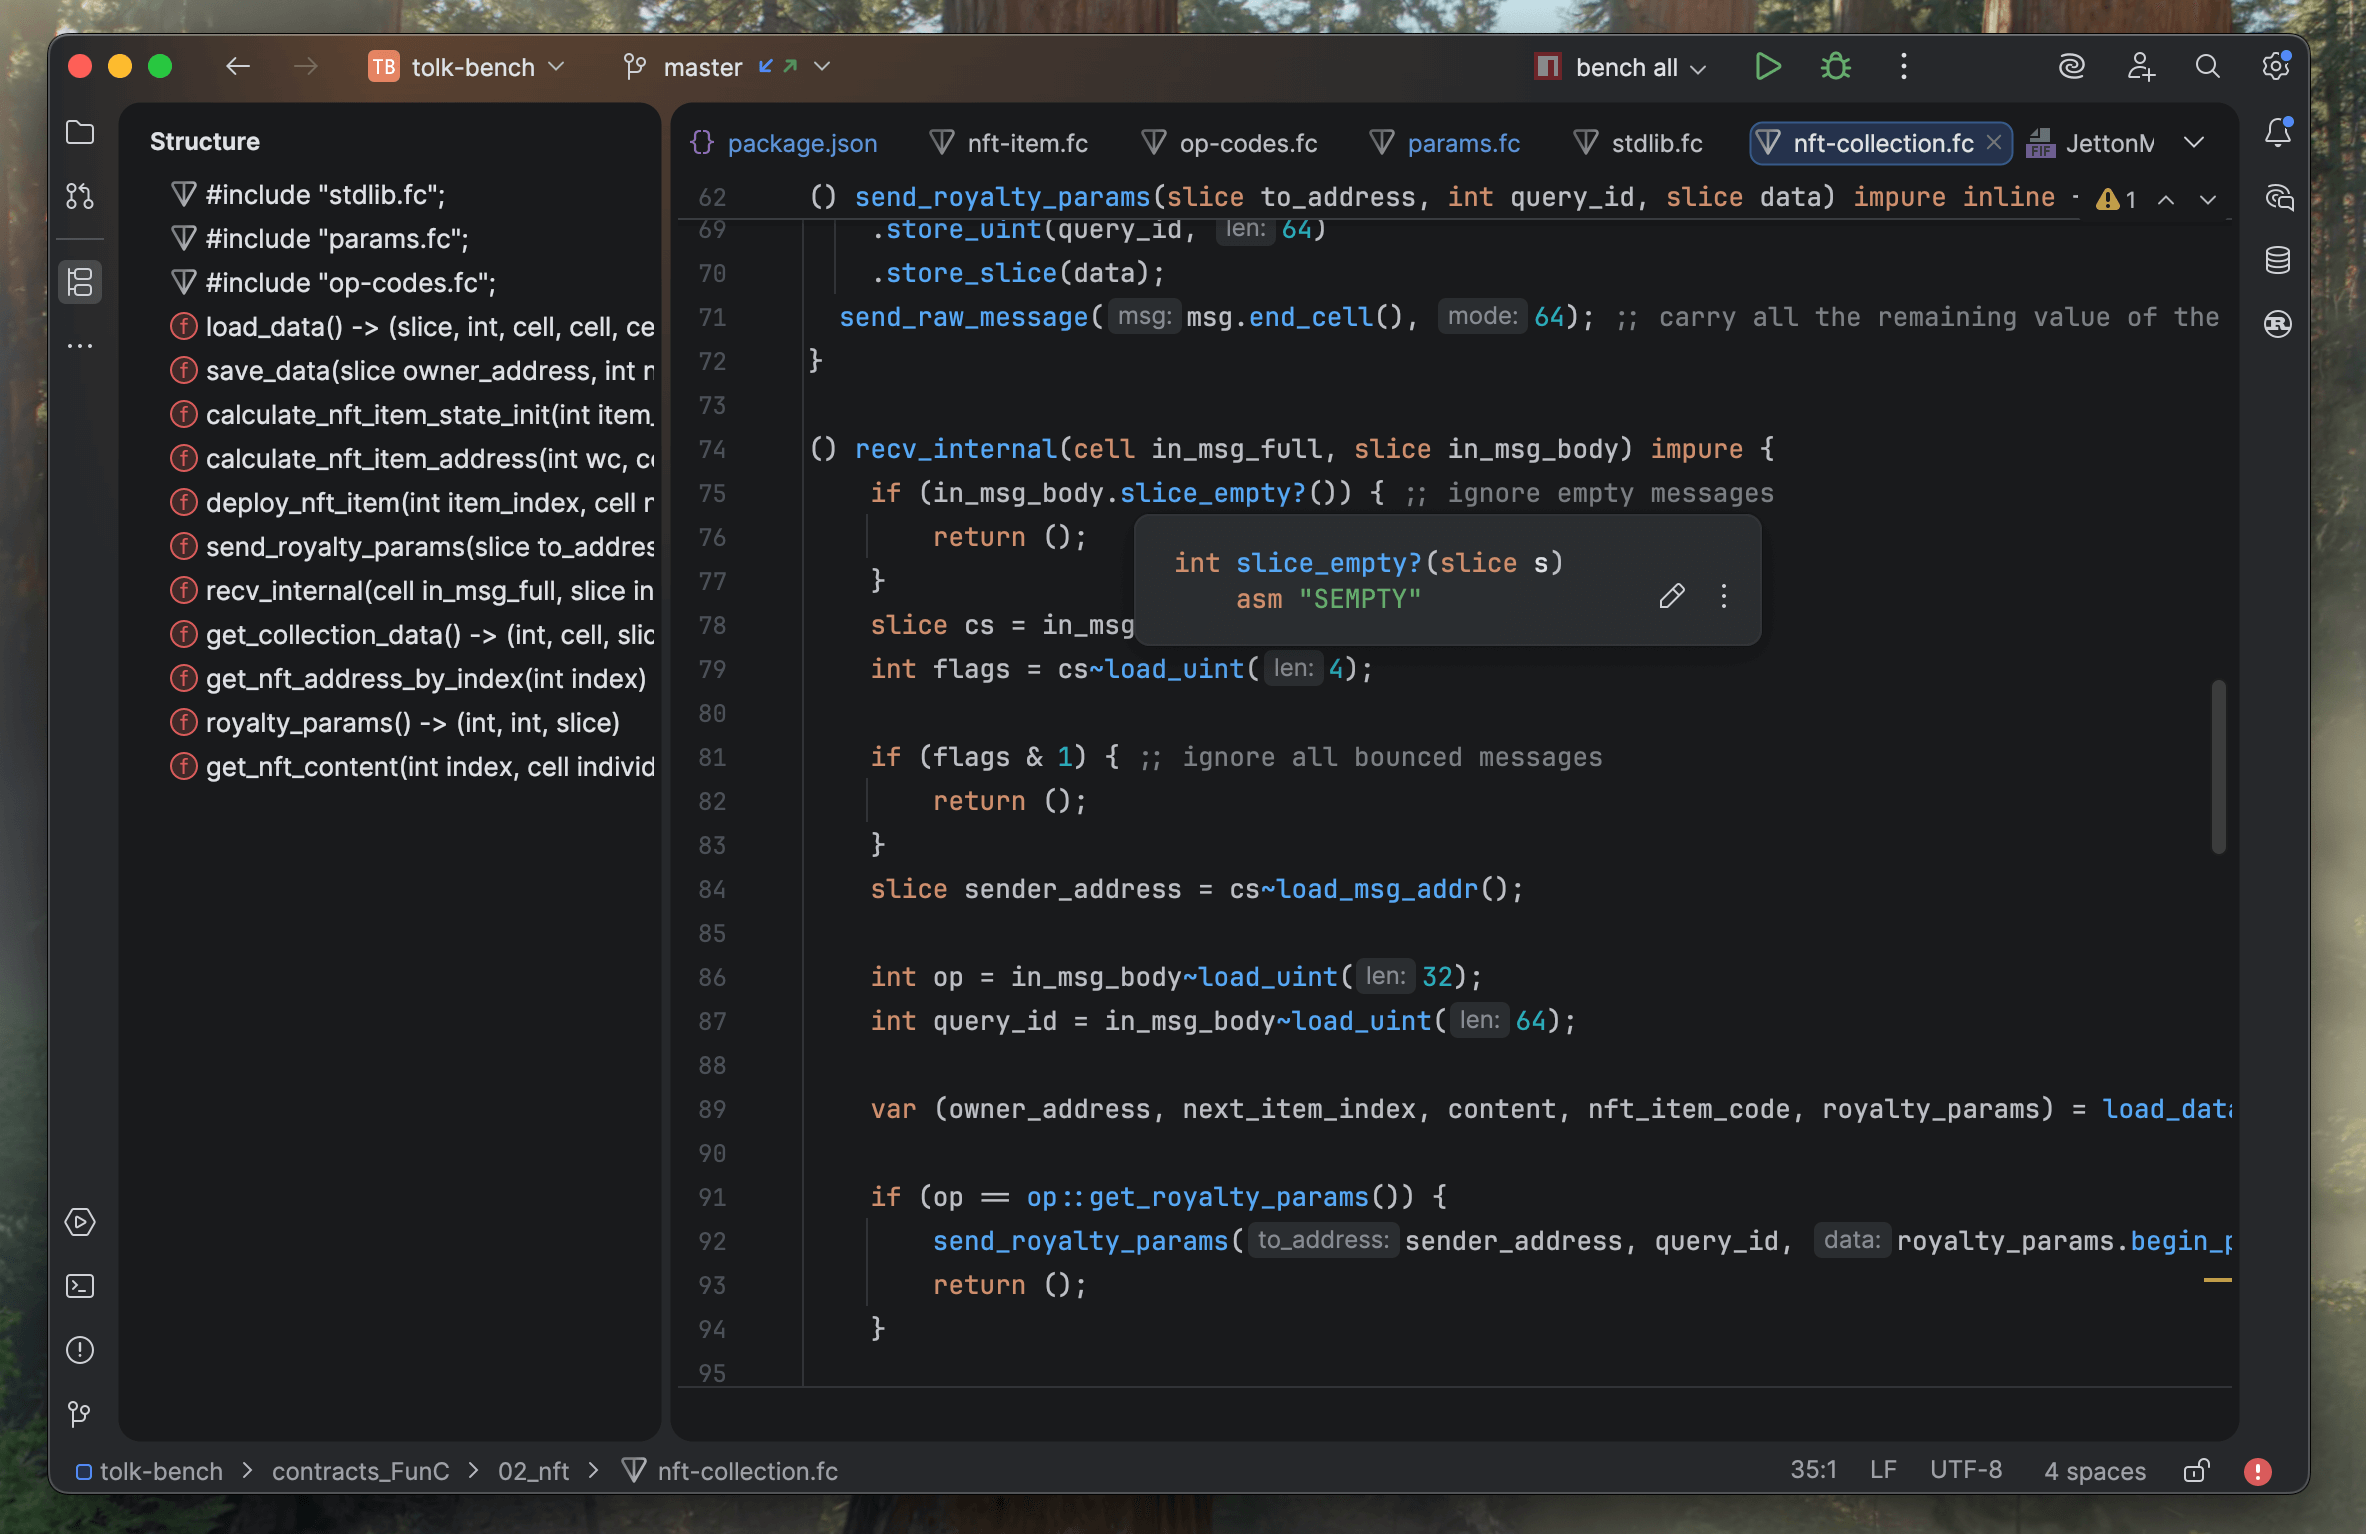Click contracts_FunC in breadcrumb bar
The height and width of the screenshot is (1534, 2366).
point(360,1471)
